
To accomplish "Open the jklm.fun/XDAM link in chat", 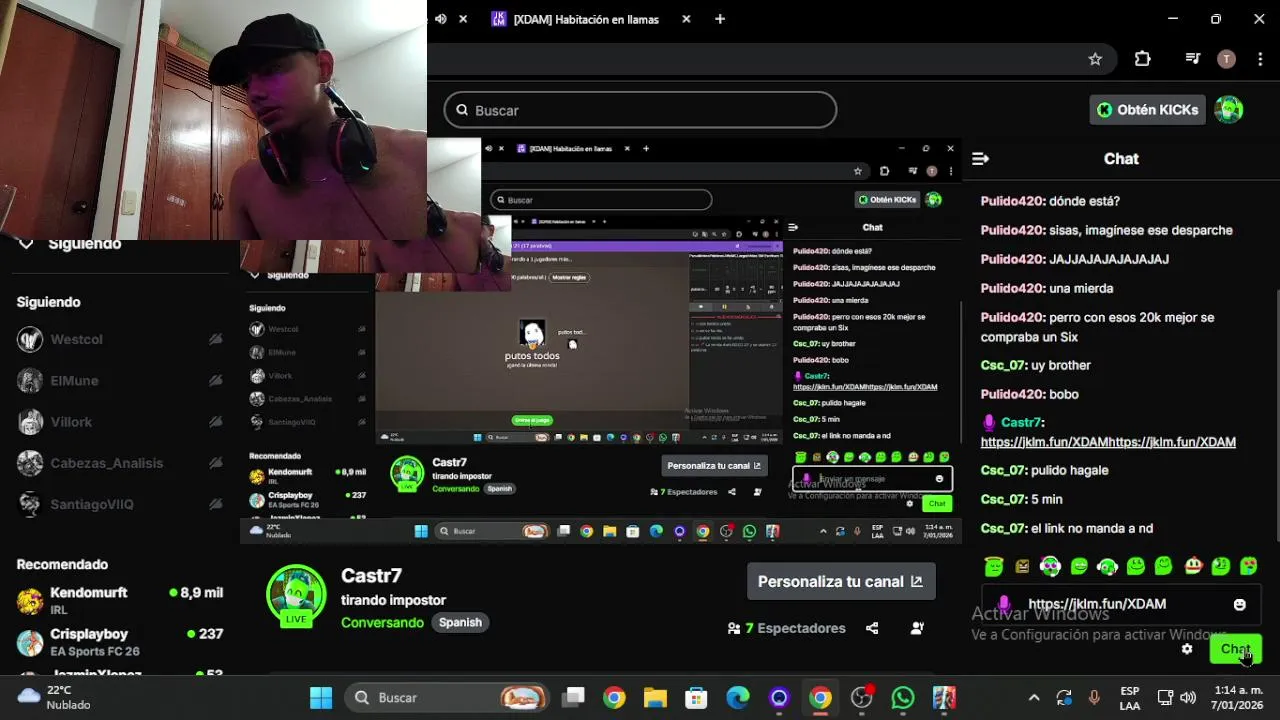I will (1108, 442).
